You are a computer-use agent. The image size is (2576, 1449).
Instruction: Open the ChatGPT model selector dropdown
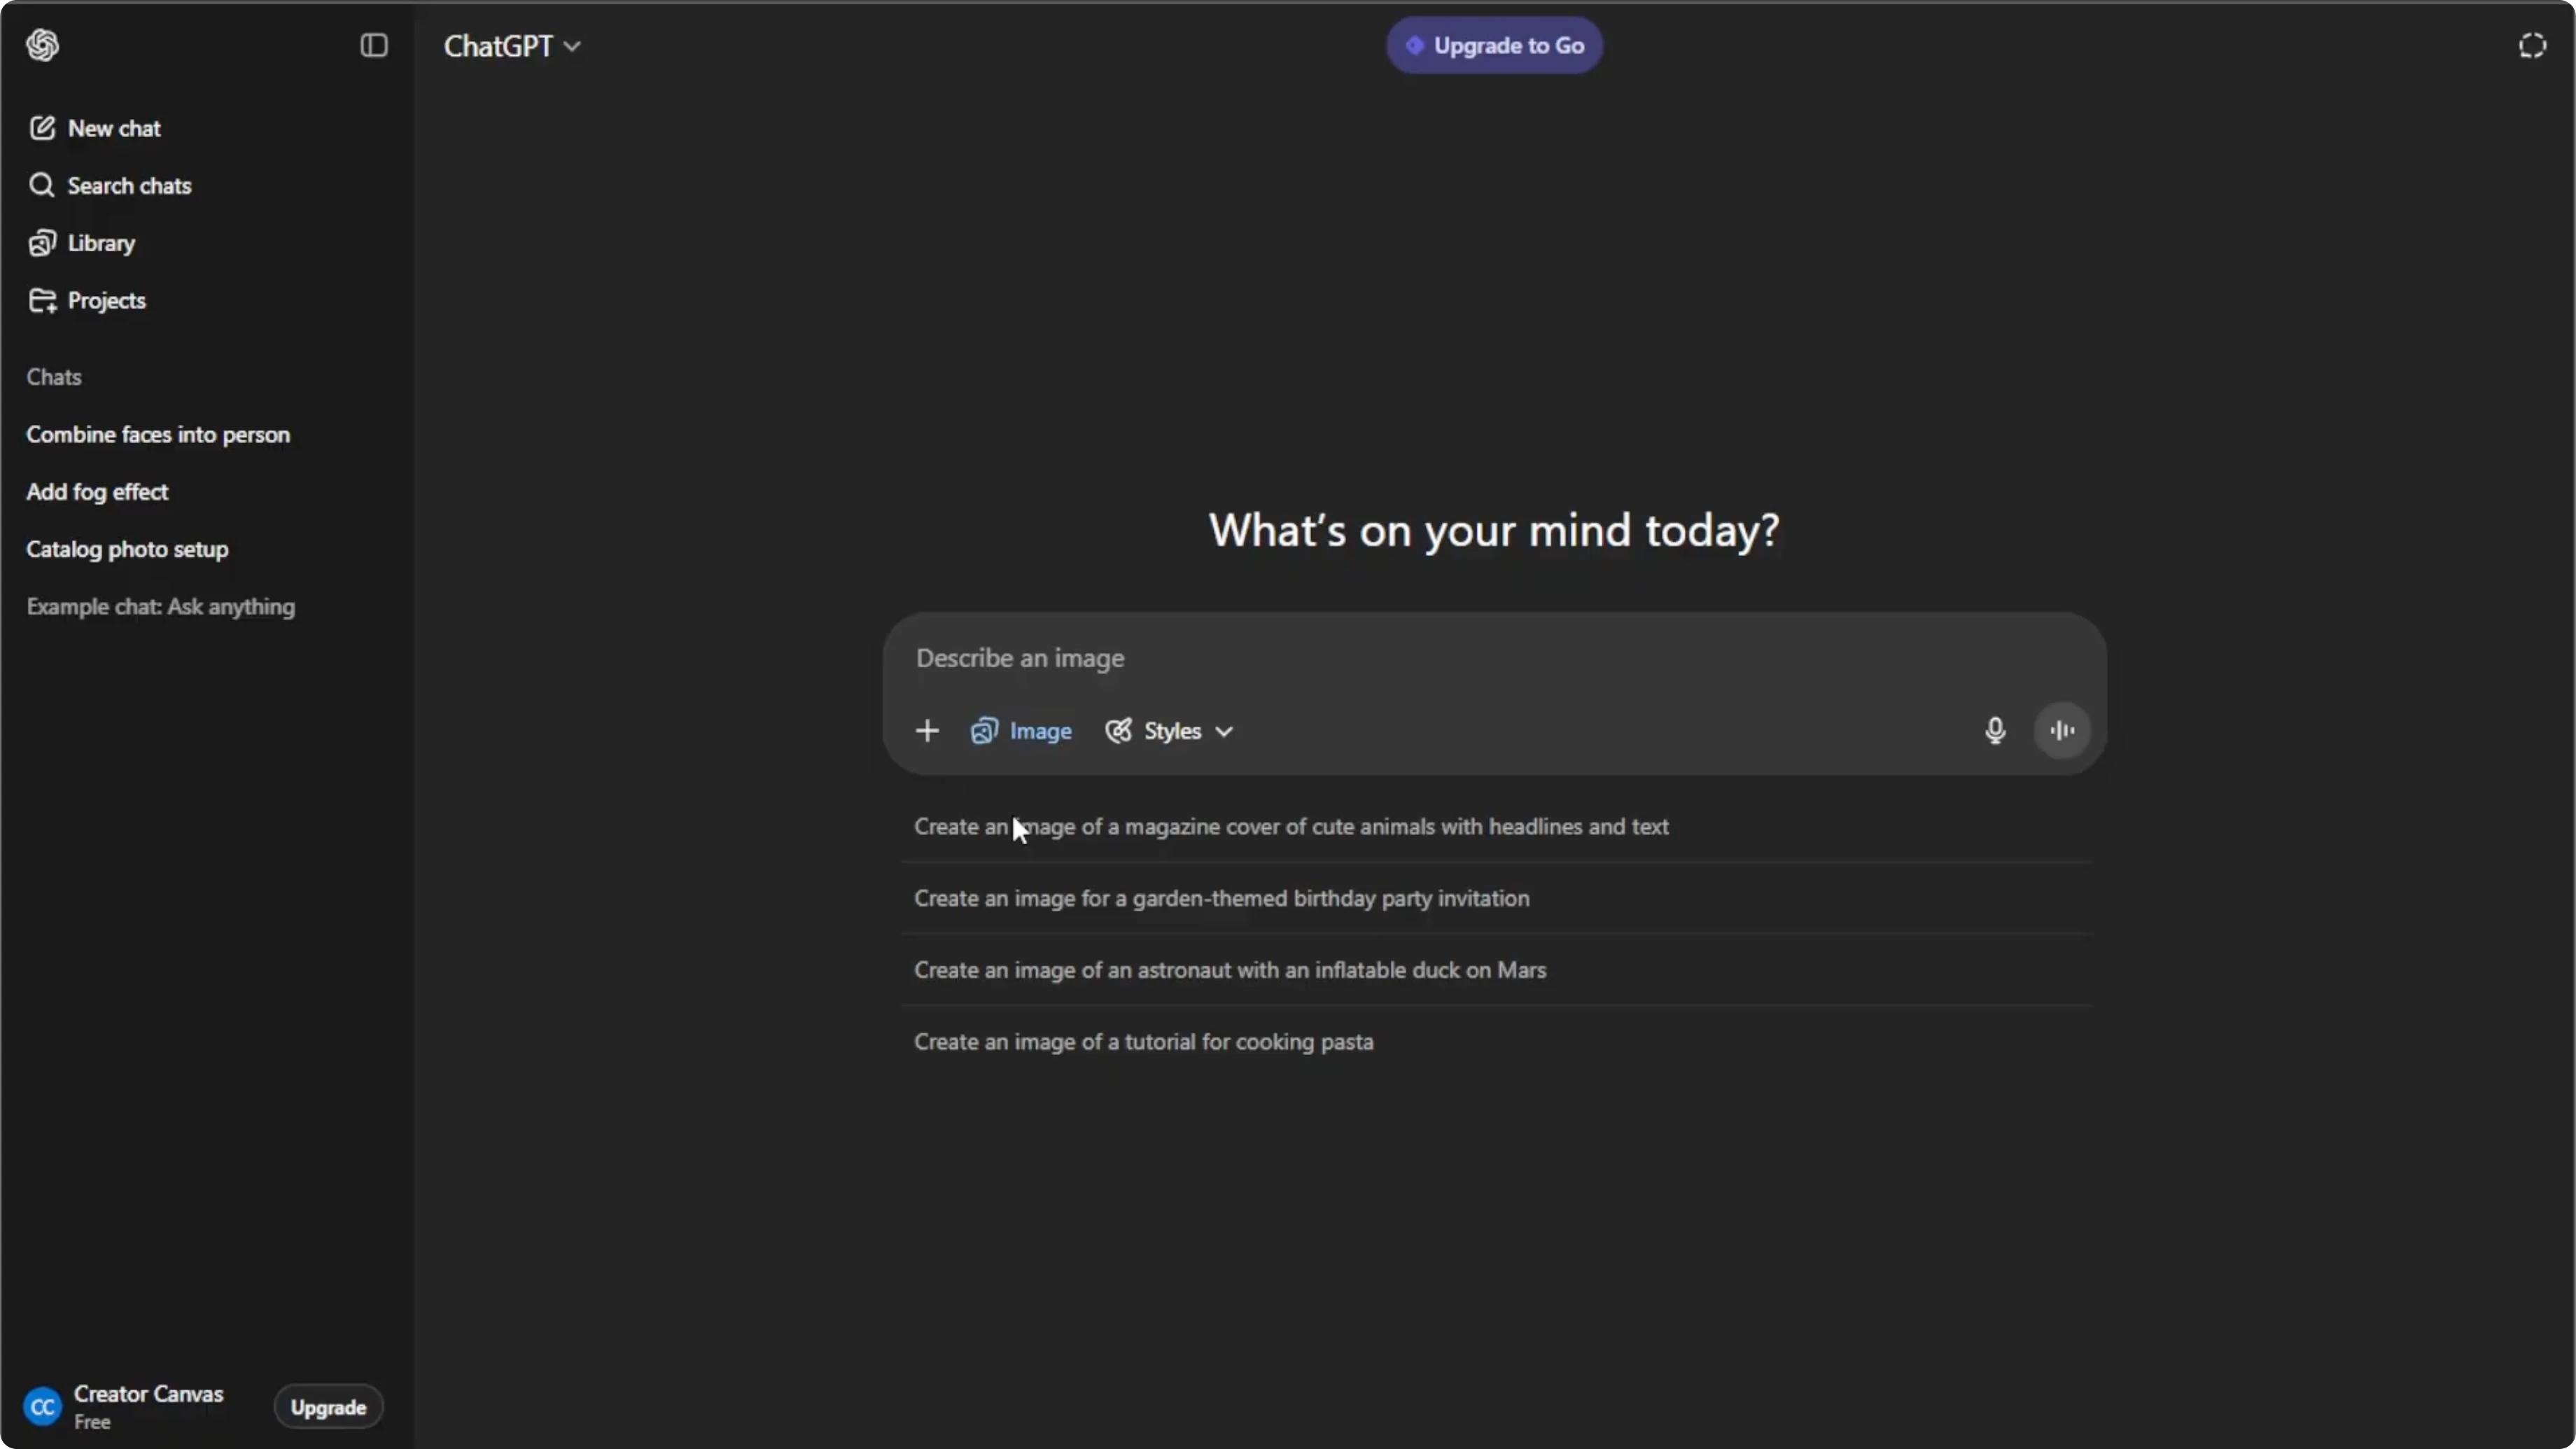(x=512, y=46)
